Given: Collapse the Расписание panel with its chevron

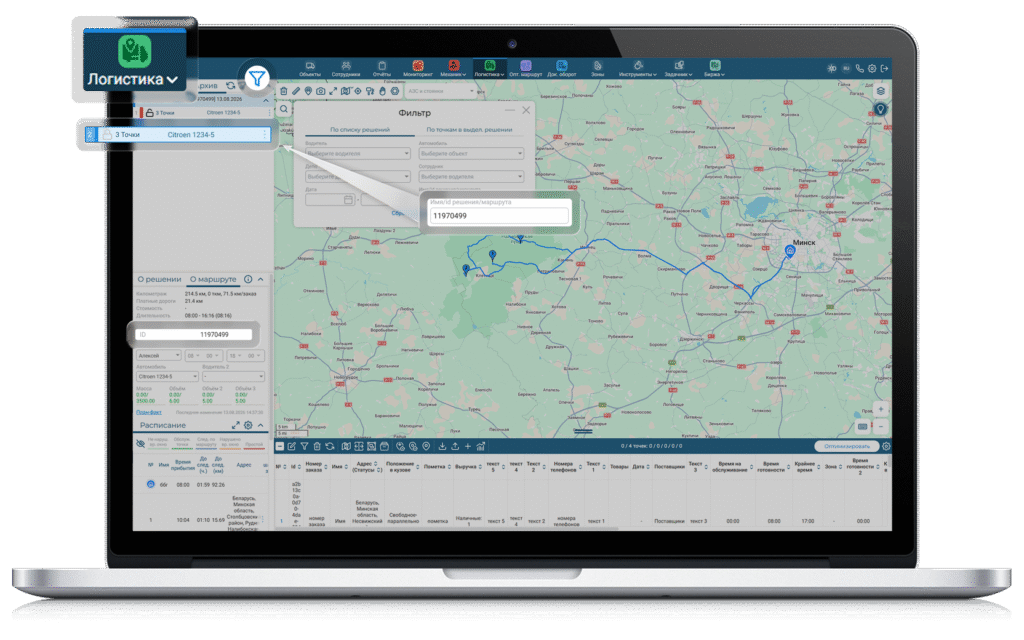Looking at the screenshot, I should (261, 425).
